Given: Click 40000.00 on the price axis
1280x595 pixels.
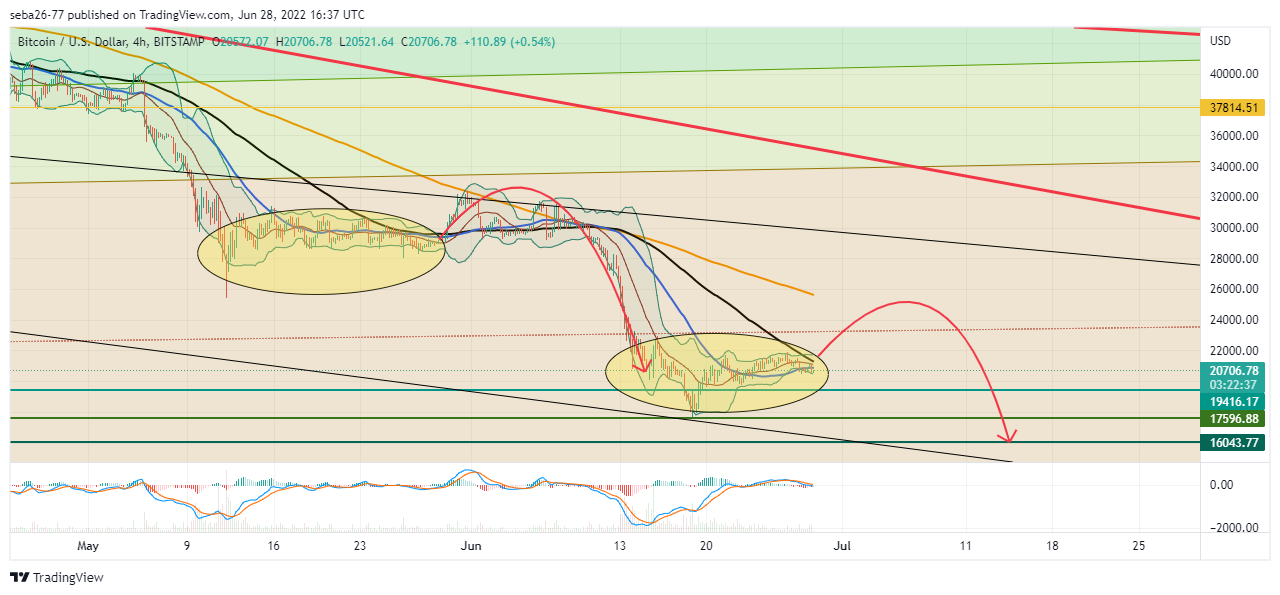Looking at the screenshot, I should (1233, 74).
